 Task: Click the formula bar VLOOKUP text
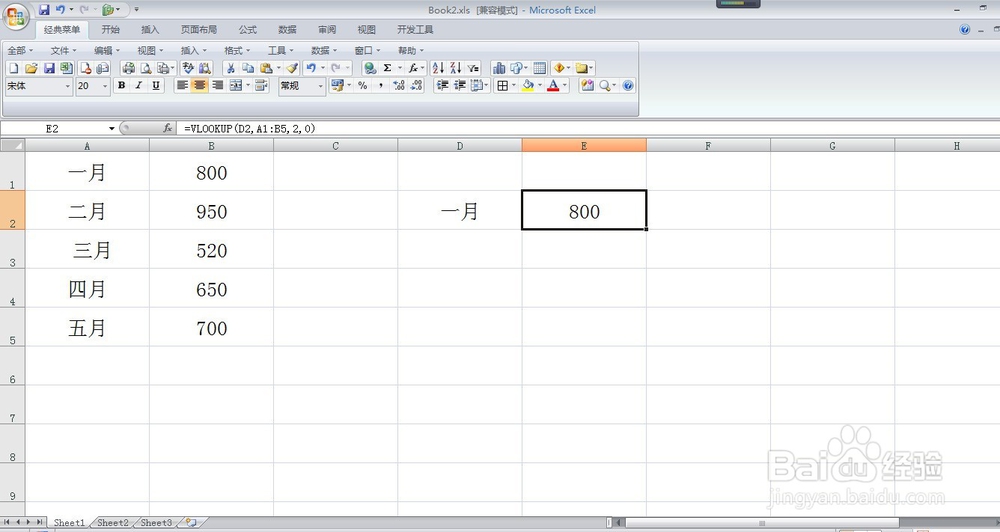[x=249, y=129]
